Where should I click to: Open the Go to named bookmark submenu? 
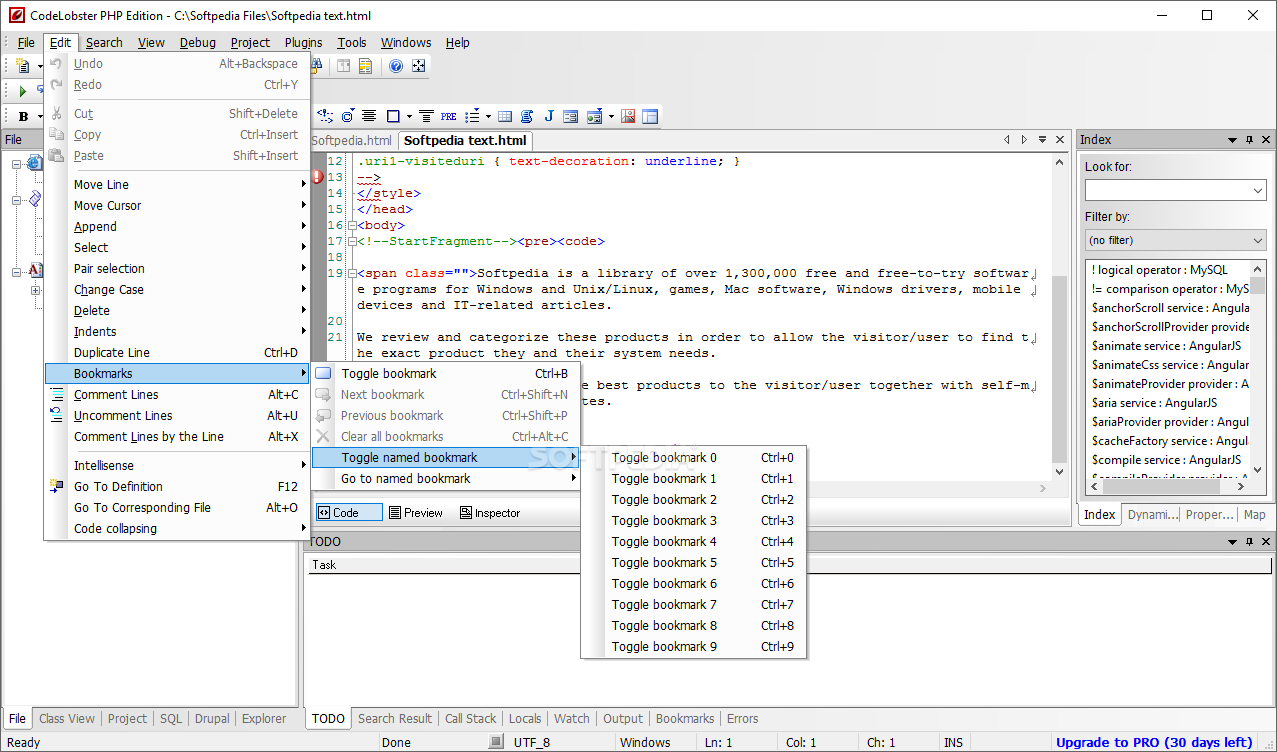[445, 479]
